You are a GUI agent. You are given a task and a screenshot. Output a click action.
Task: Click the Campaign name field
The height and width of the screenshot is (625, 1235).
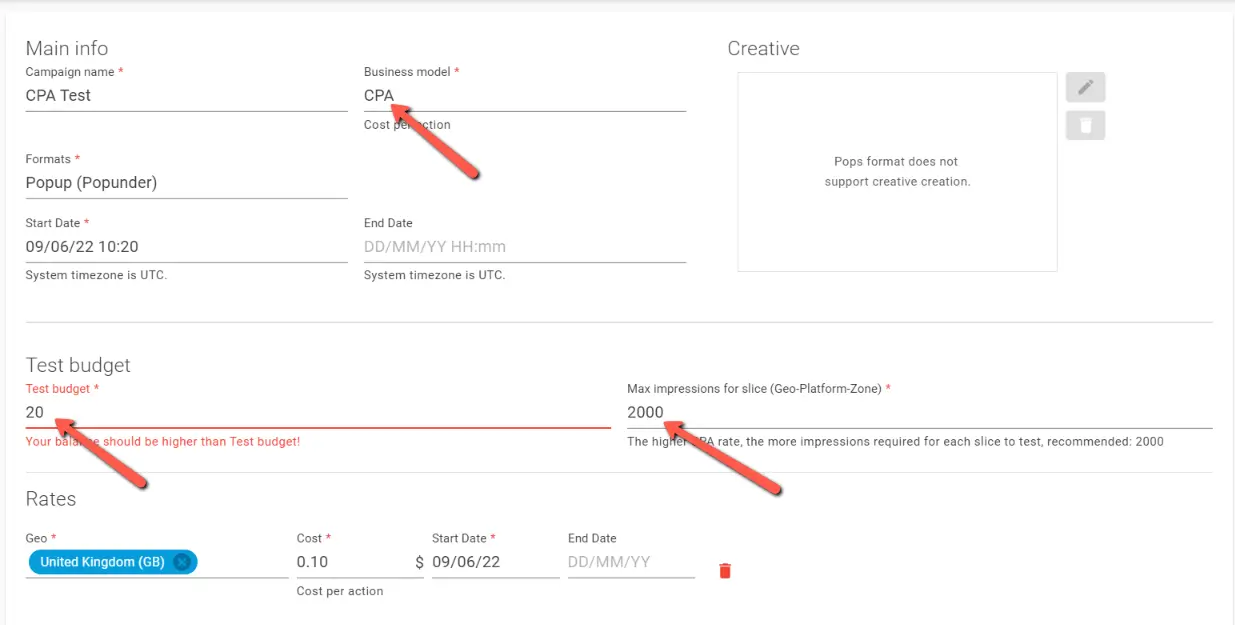click(186, 96)
